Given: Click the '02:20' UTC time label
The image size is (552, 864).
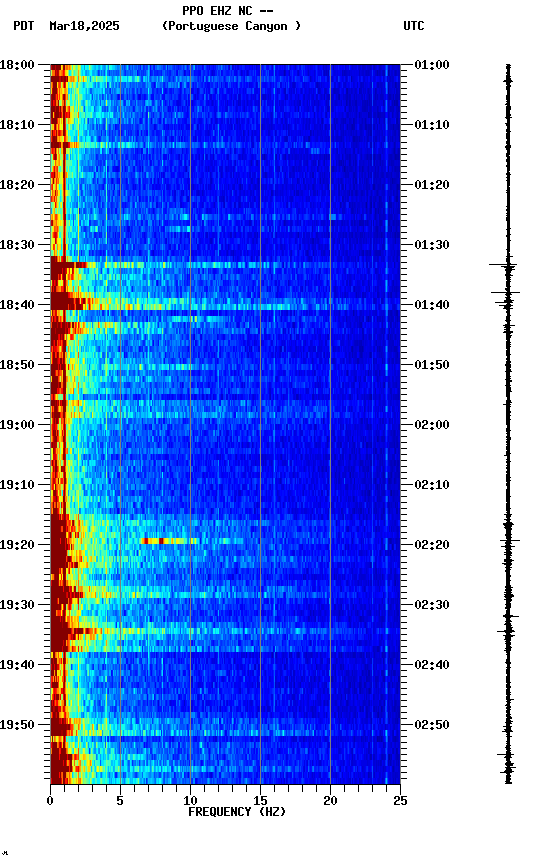Looking at the screenshot, I should click(x=432, y=545).
